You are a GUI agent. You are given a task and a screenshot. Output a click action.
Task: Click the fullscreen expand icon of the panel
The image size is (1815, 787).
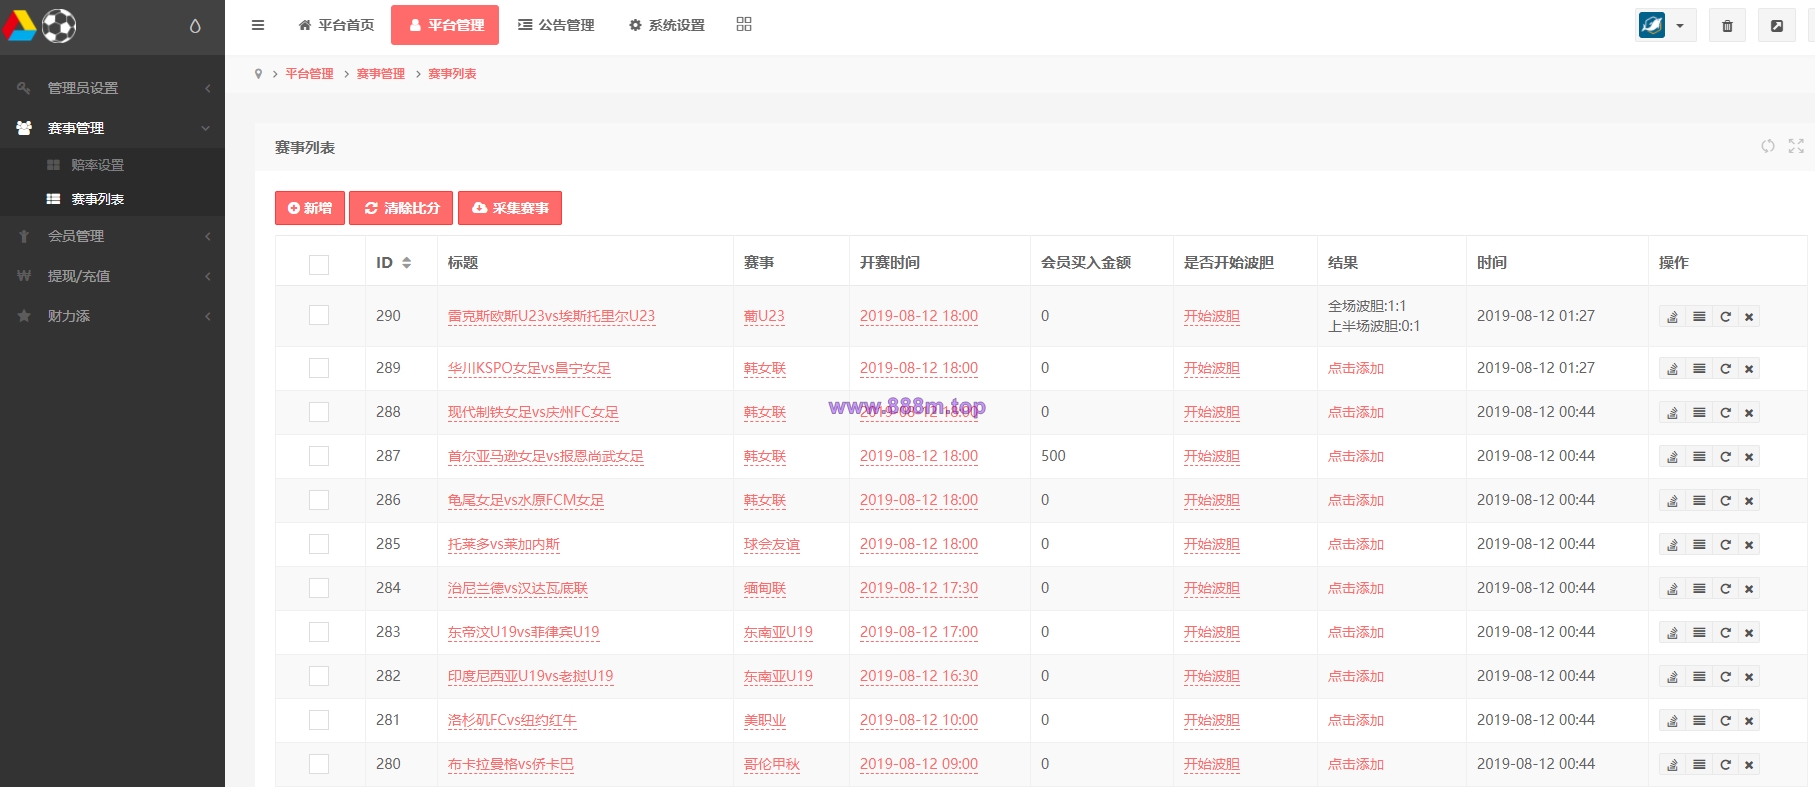pyautogui.click(x=1796, y=146)
